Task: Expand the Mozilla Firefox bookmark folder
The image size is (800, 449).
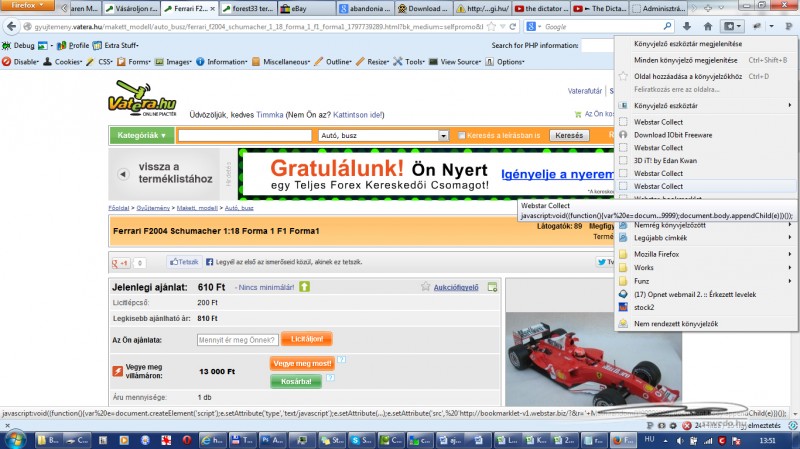Action: pyautogui.click(x=706, y=254)
